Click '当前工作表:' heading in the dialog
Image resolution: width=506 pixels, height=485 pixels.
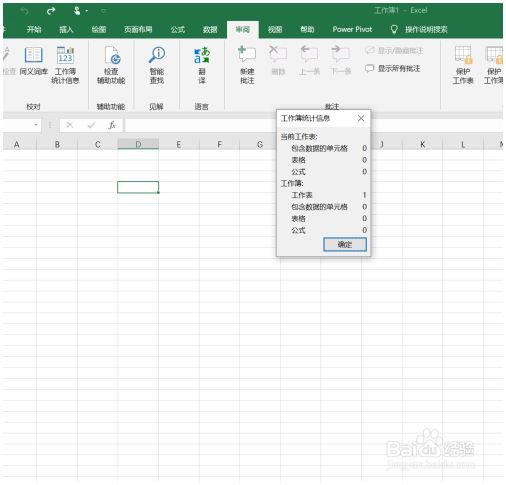299,136
